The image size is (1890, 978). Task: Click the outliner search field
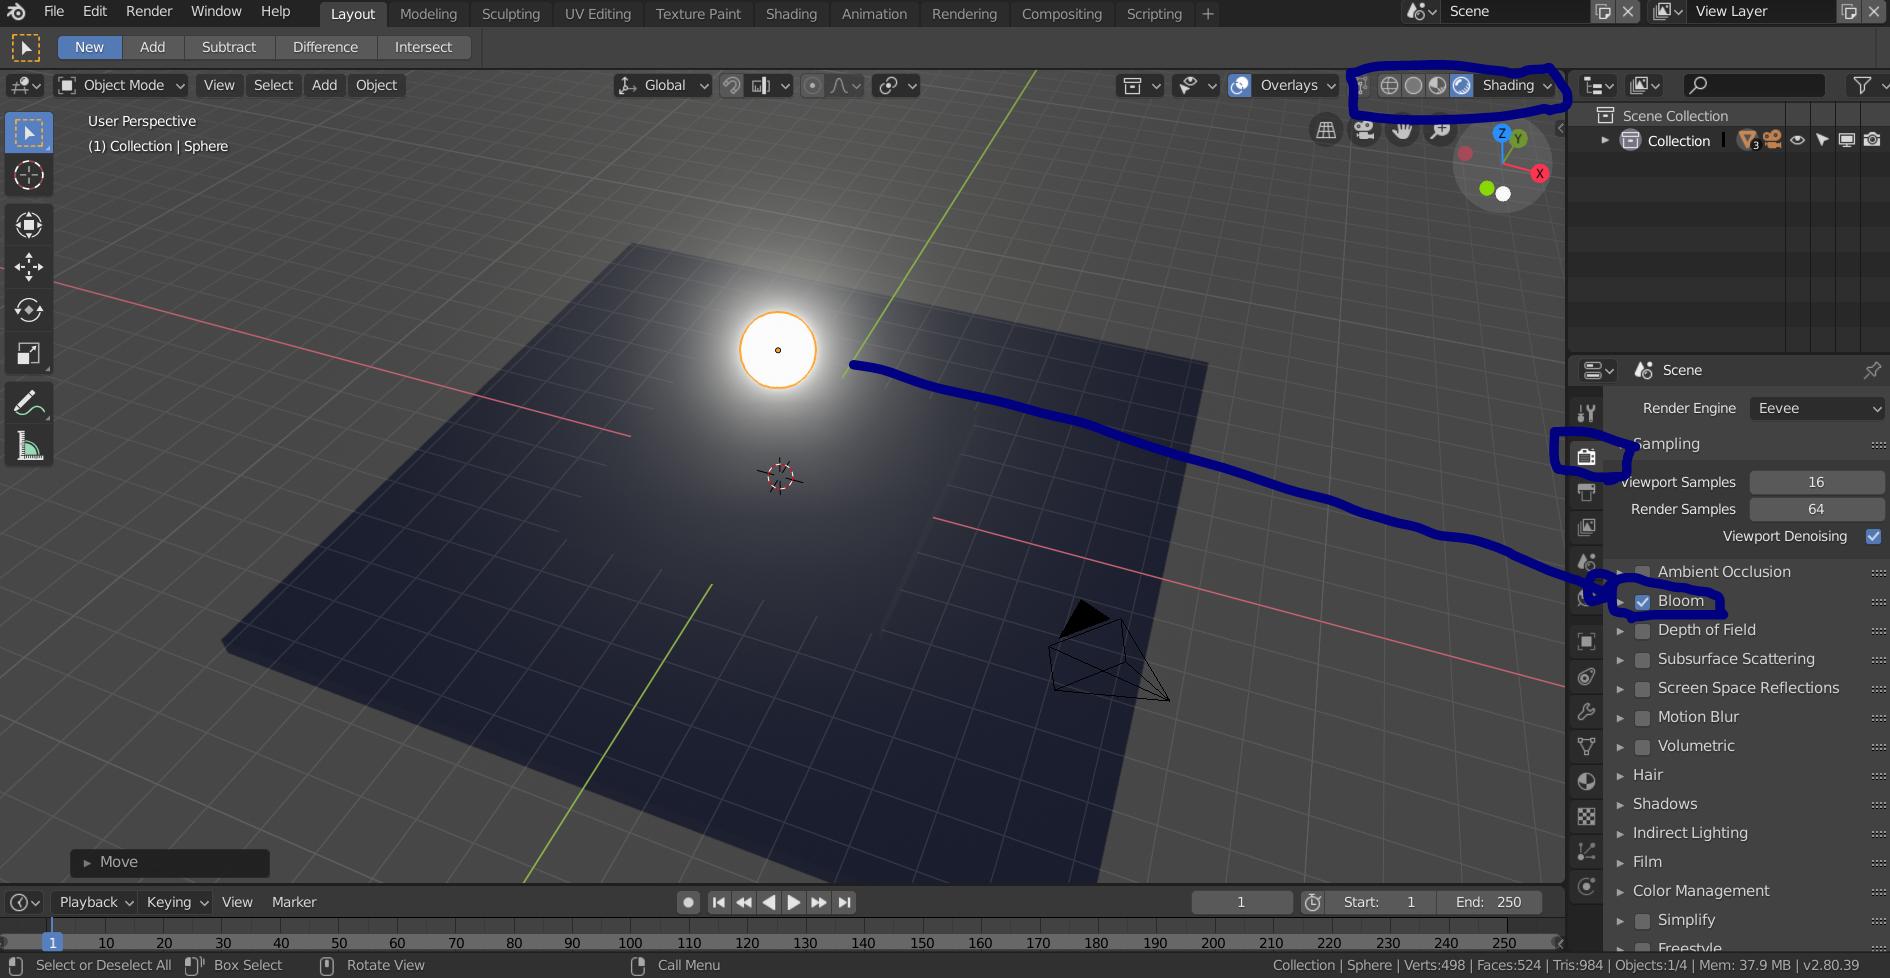(x=1755, y=86)
